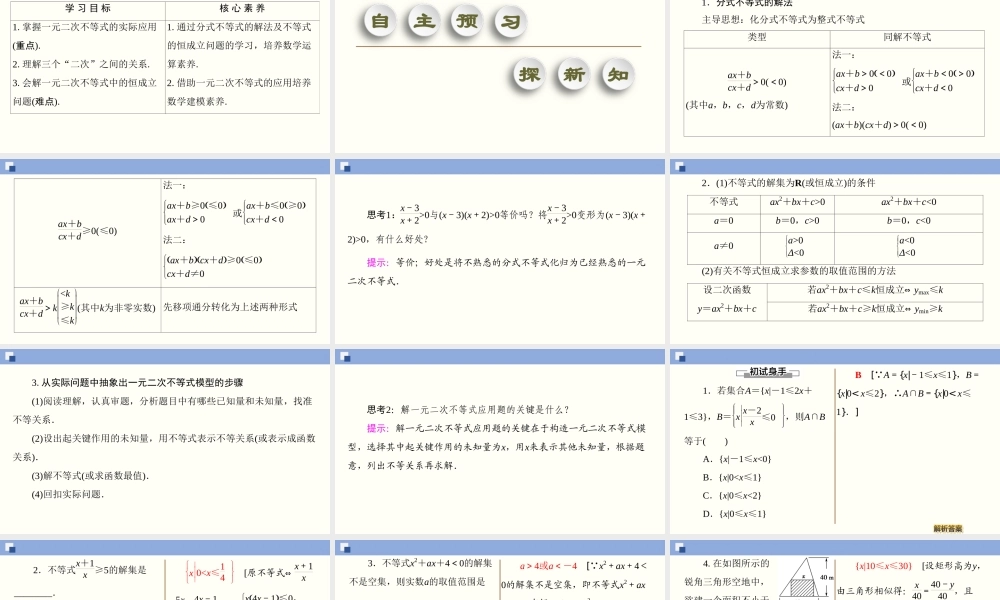Image resolution: width=1000 pixels, height=600 pixels.
Task: Click the 解析答案 link
Action: click(x=948, y=529)
